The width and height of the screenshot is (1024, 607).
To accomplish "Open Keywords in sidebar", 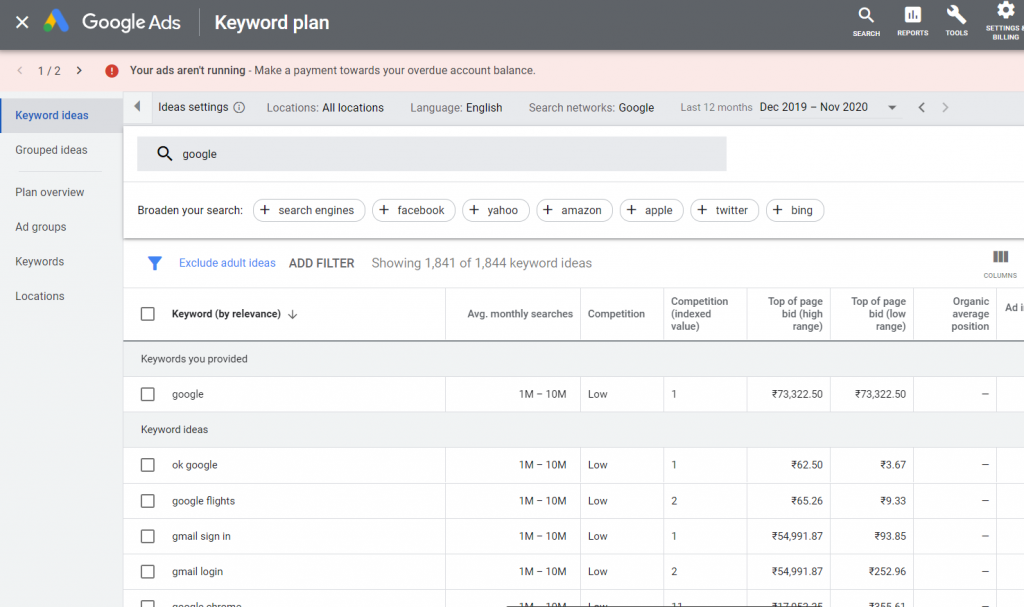I will [x=39, y=262].
